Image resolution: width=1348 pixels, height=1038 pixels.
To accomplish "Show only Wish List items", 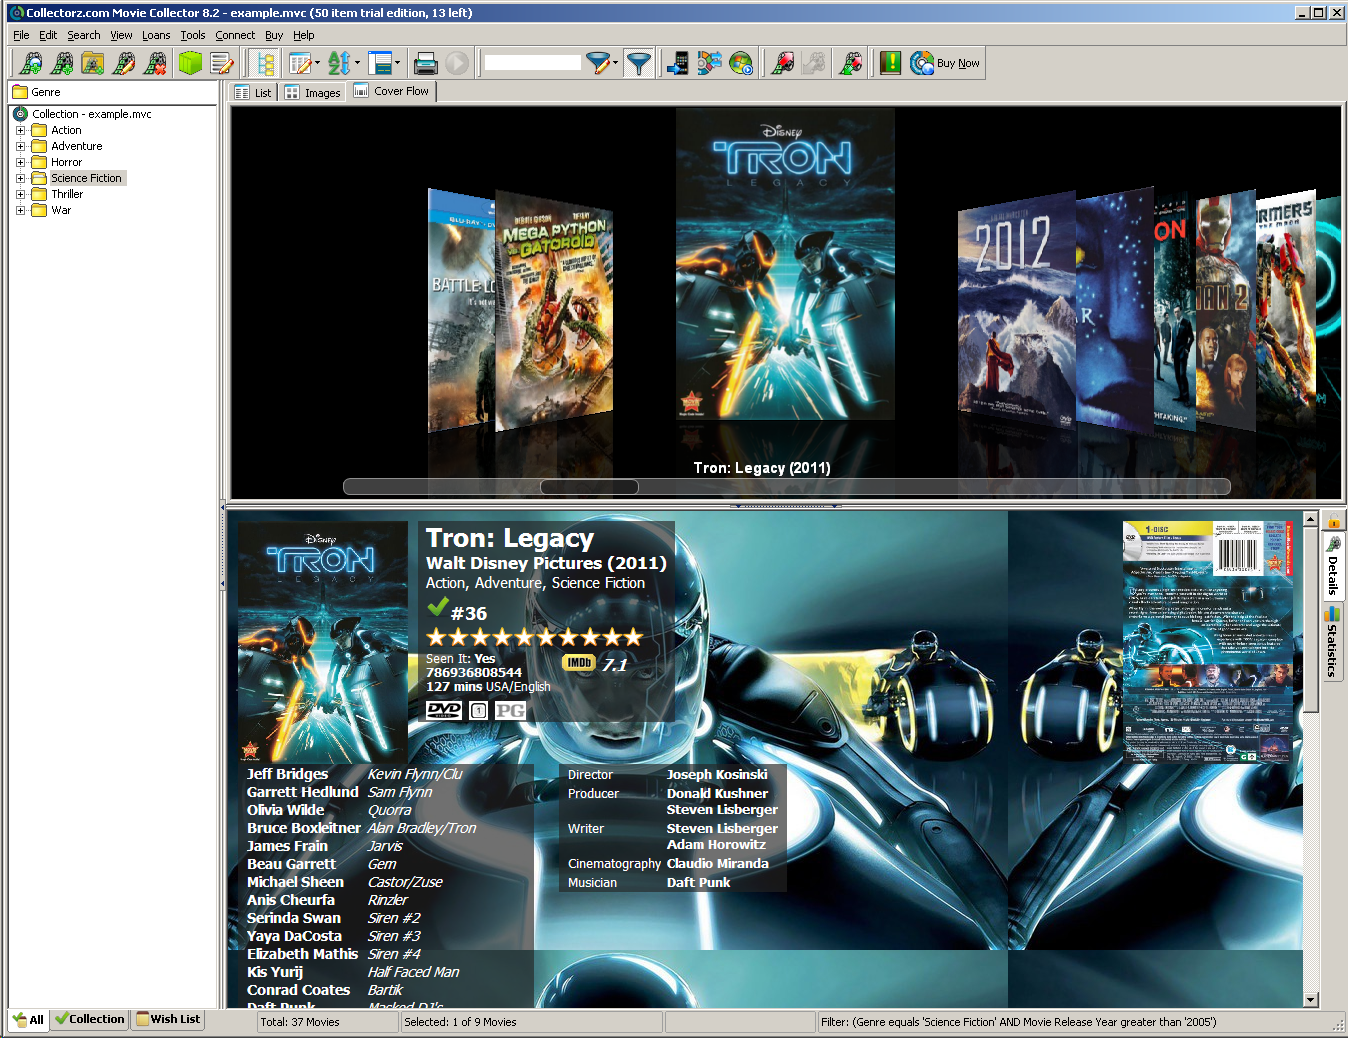I will tap(168, 1019).
